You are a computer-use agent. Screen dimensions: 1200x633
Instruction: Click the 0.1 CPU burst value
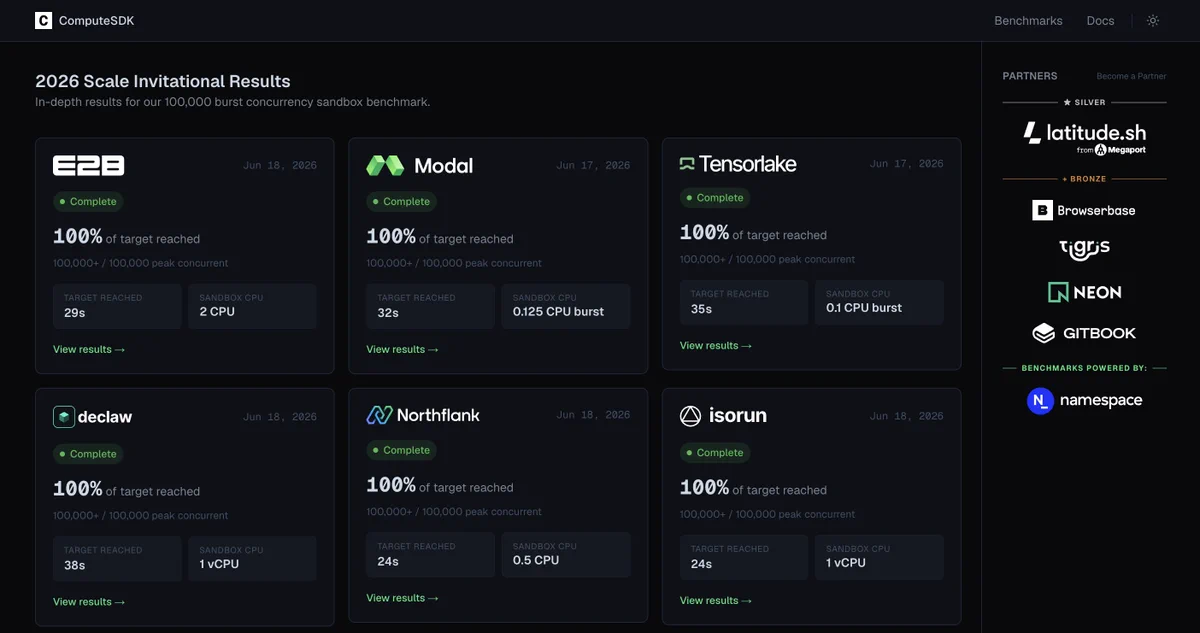coord(864,308)
